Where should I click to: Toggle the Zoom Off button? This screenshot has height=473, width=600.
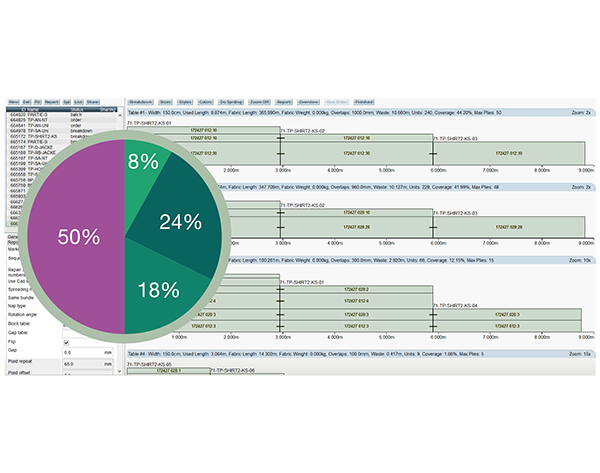[x=260, y=102]
